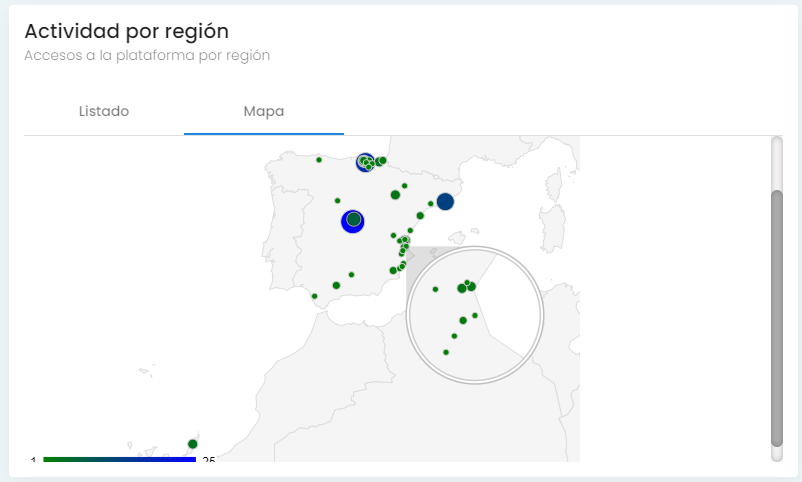This screenshot has height=482, width=802.
Task: Switch to the Listado tab
Action: tap(104, 111)
